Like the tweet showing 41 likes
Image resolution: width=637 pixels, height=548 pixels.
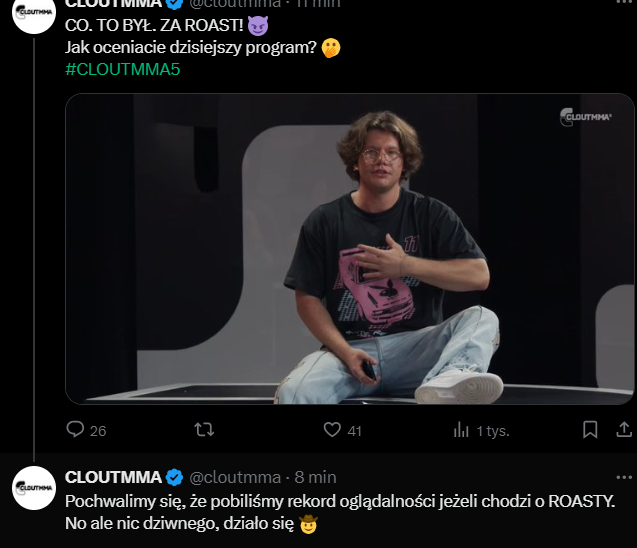click(332, 430)
